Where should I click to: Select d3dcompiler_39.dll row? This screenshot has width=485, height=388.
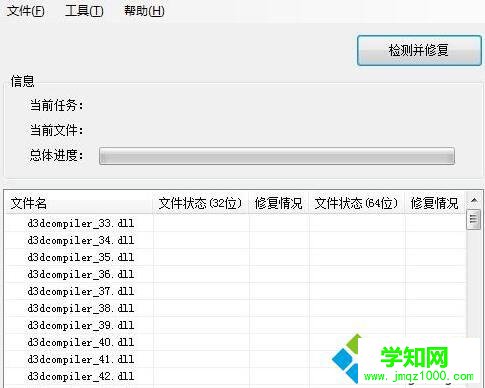[235, 325]
